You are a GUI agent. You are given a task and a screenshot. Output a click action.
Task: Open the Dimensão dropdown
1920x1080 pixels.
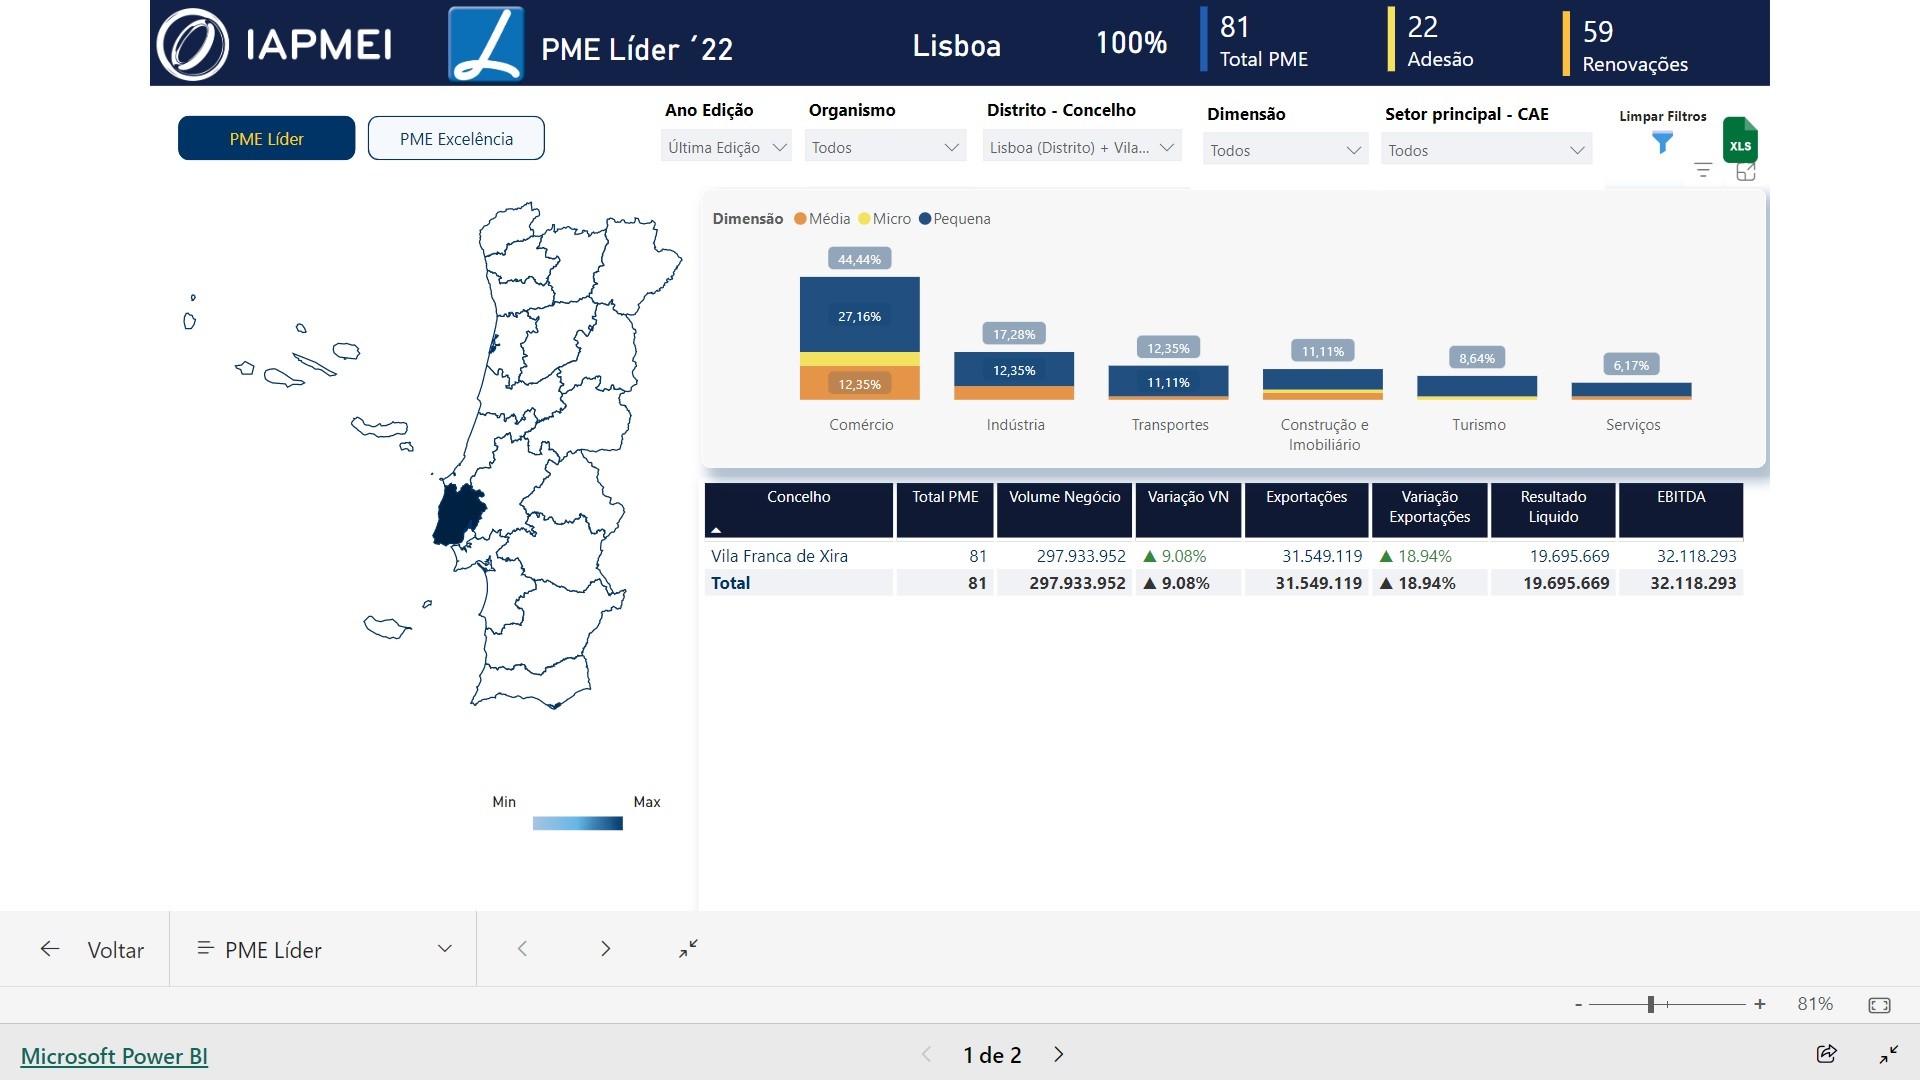click(1285, 150)
